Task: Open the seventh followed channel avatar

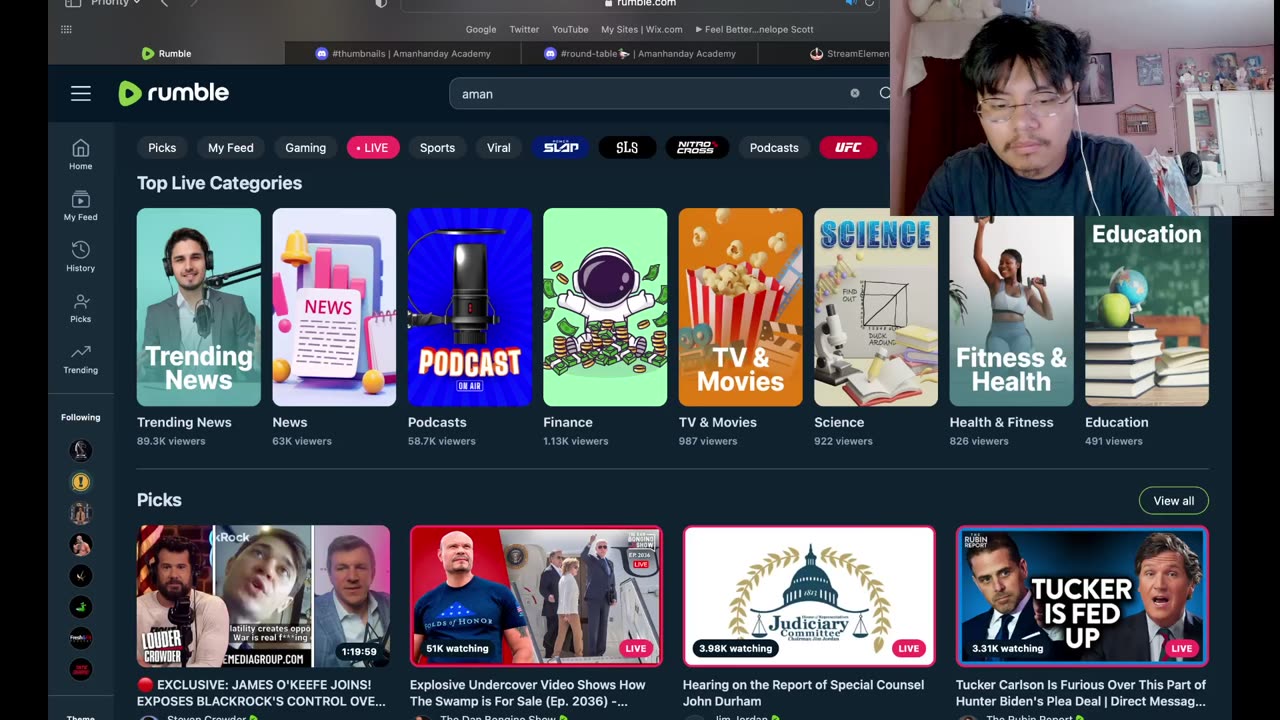Action: (81, 637)
